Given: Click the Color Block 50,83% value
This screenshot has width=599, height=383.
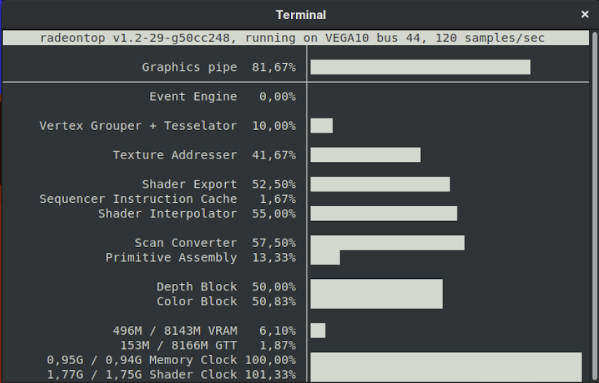Looking at the screenshot, I should [274, 301].
